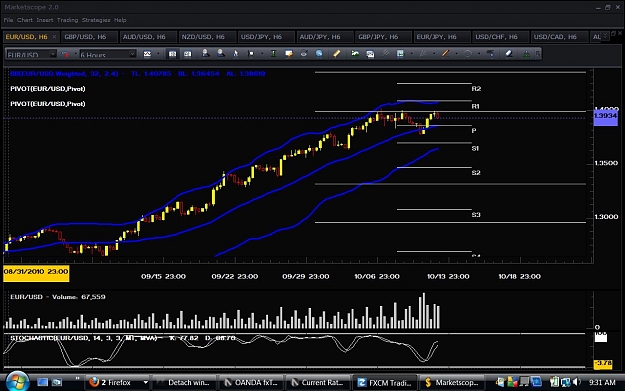The height and width of the screenshot is (391, 625).
Task: Select the ruler measurement tool
Action: click(337, 53)
